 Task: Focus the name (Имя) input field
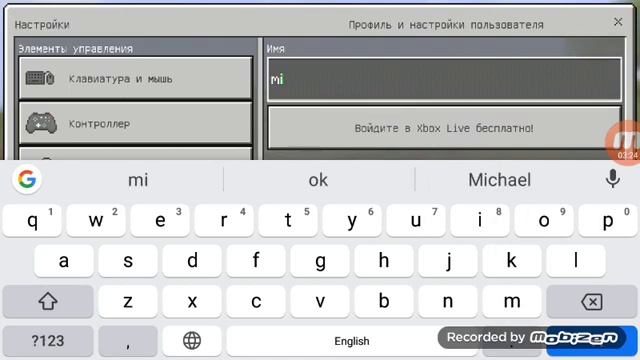pyautogui.click(x=444, y=79)
